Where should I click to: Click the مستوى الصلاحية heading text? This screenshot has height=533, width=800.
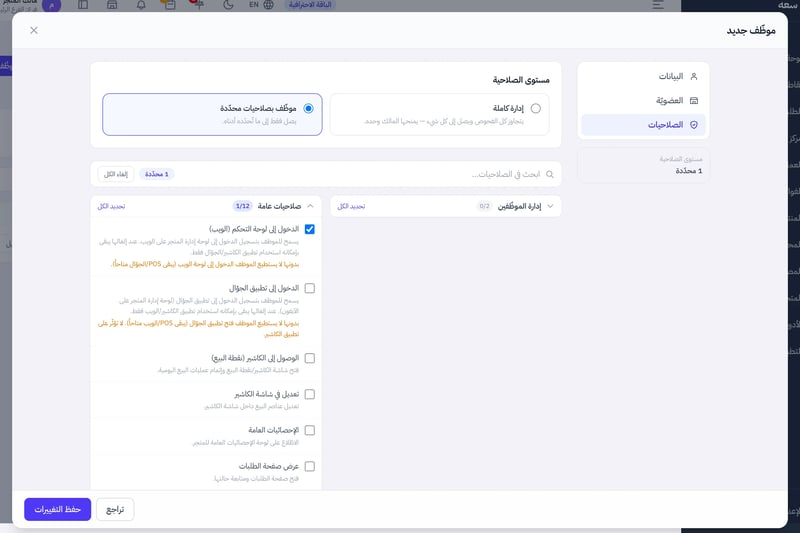tap(521, 80)
